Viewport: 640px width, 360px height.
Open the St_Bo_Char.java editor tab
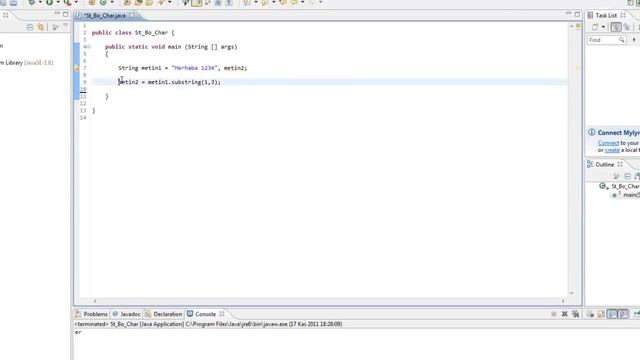pos(104,16)
